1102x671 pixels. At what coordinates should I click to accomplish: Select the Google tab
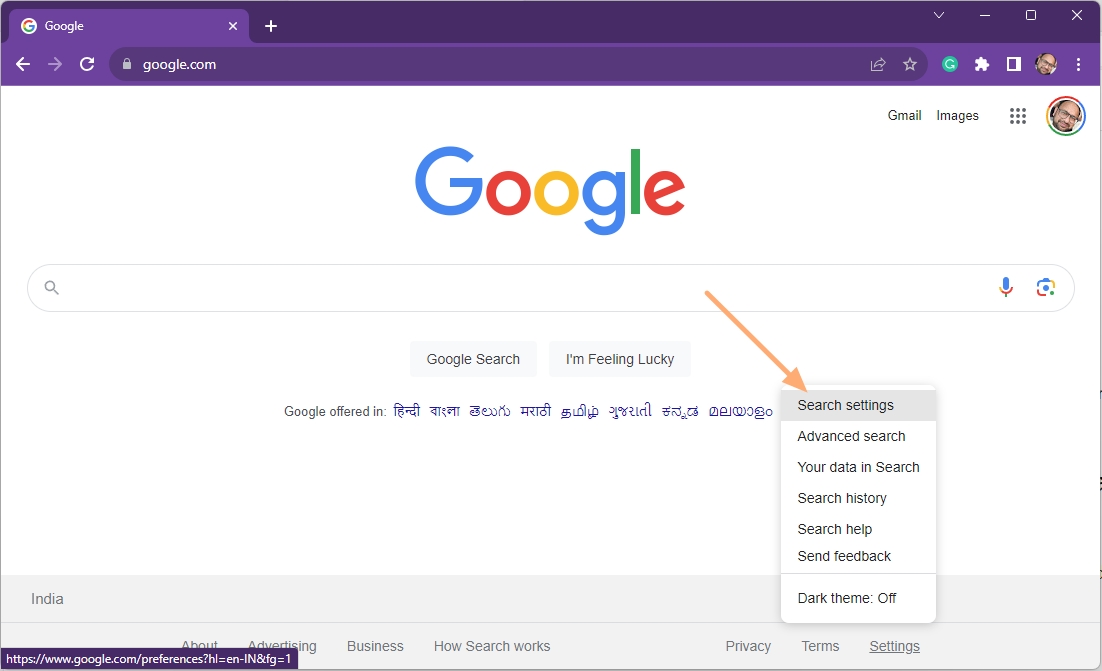point(129,26)
